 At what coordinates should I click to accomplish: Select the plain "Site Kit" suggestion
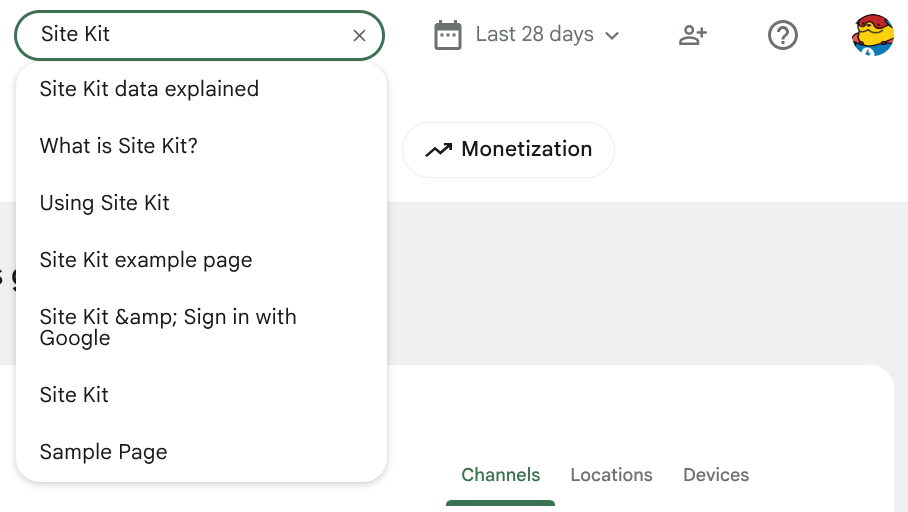pos(74,395)
